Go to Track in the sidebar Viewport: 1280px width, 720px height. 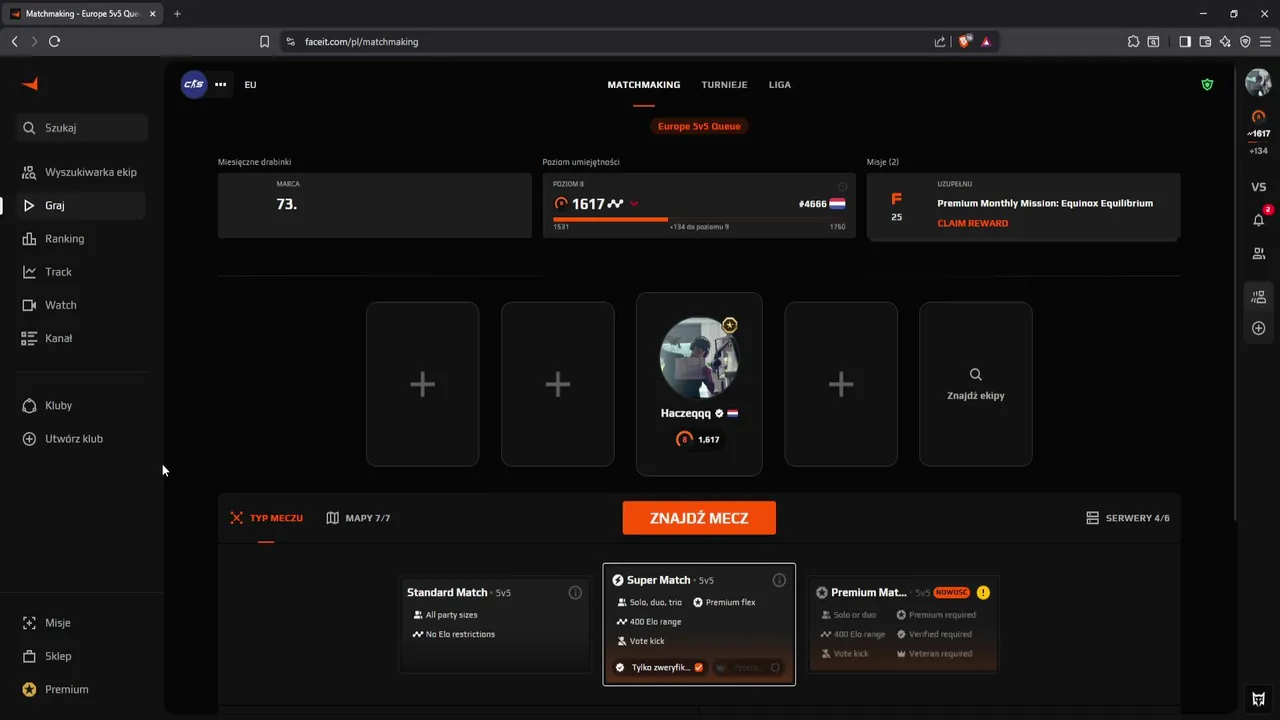click(x=80, y=272)
